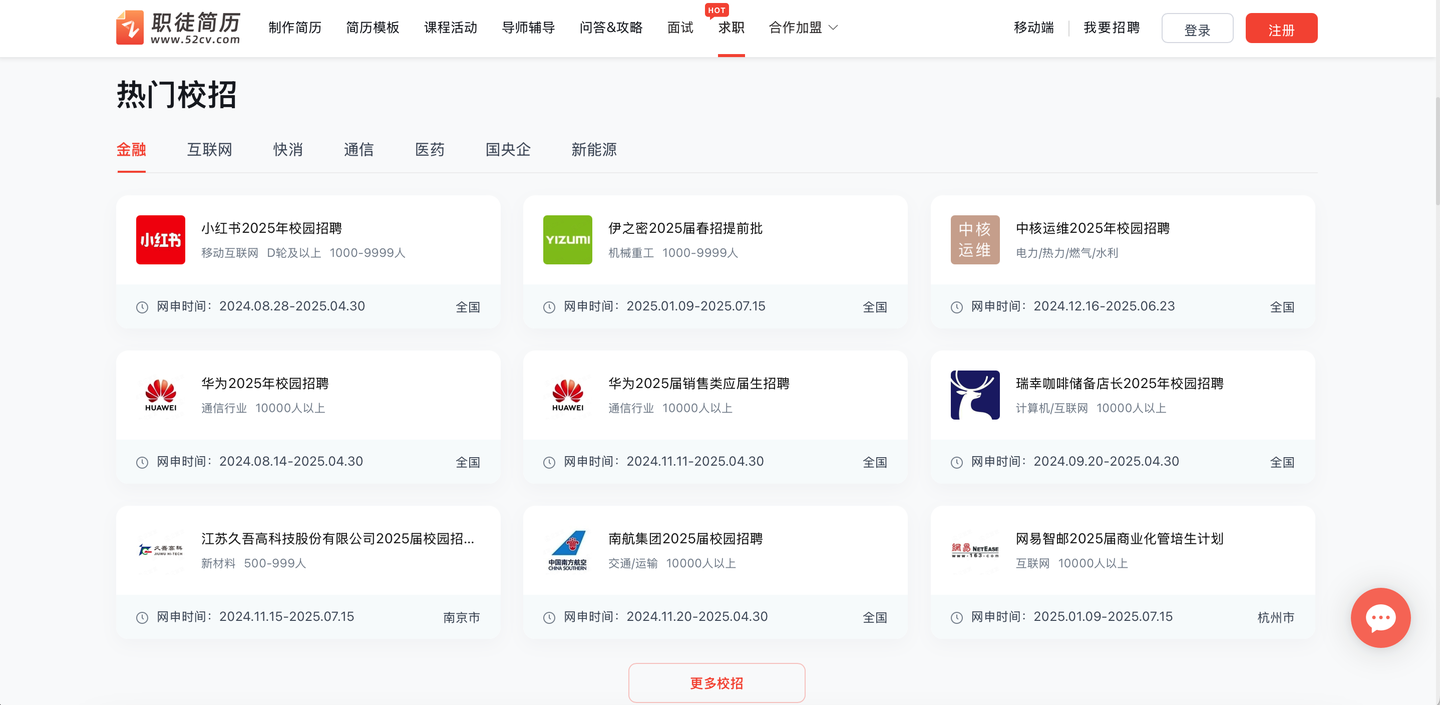Select the 金融 category tab
This screenshot has width=1440, height=705.
131,150
